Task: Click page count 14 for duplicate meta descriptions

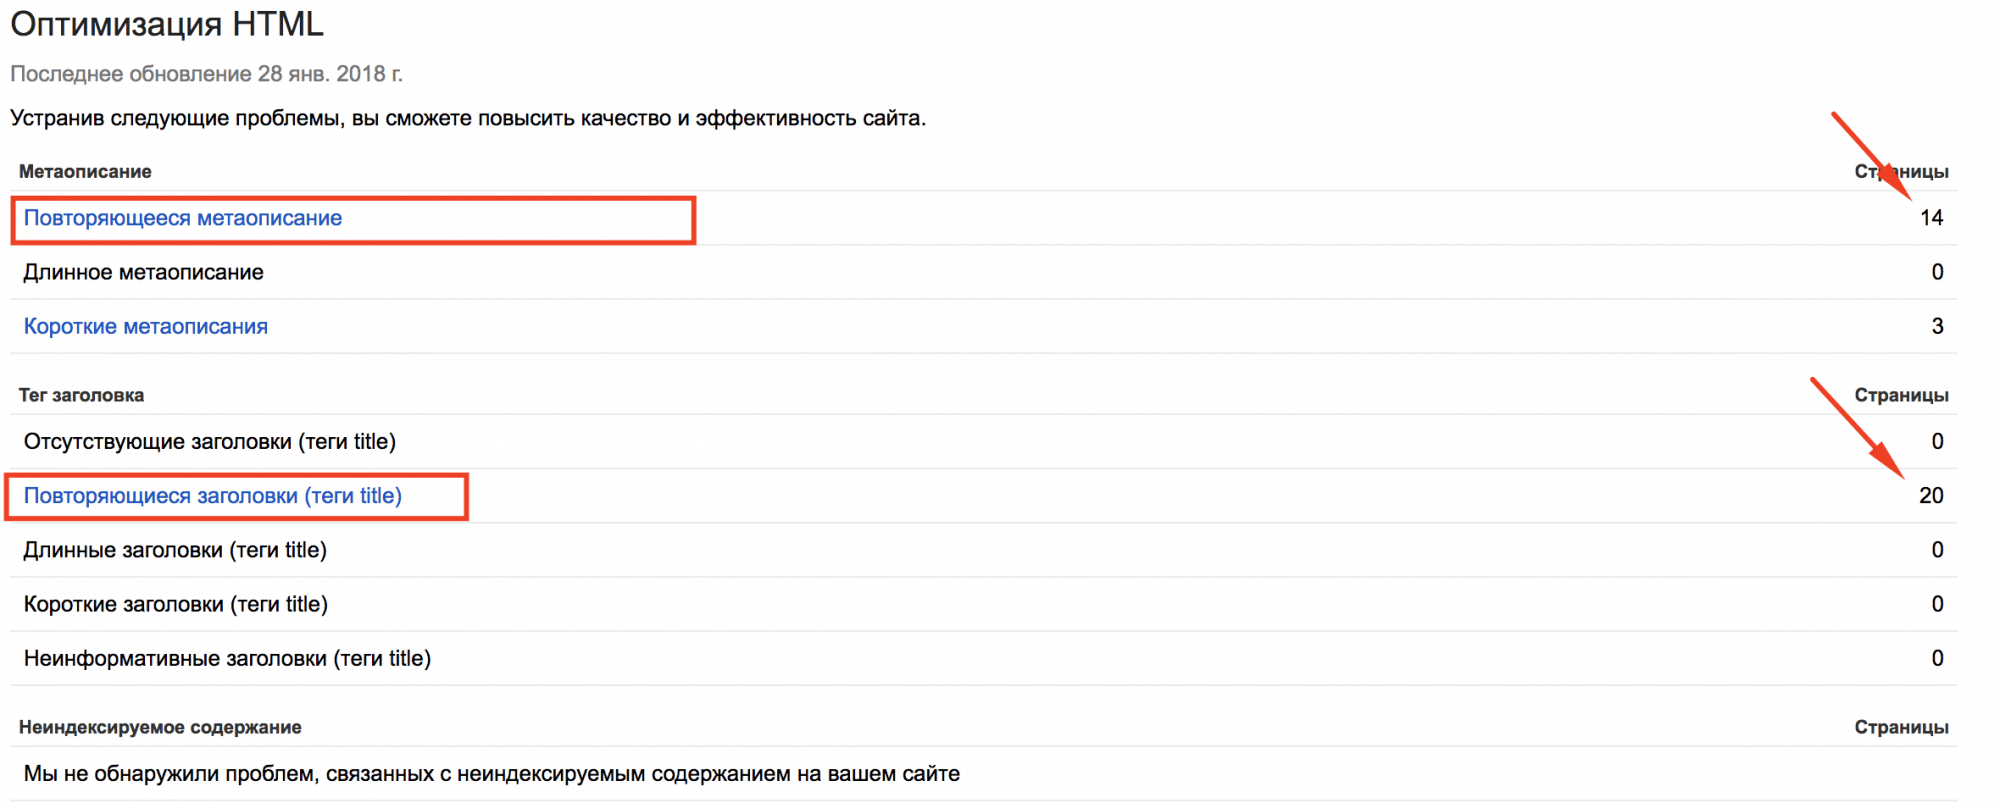Action: (x=1931, y=218)
